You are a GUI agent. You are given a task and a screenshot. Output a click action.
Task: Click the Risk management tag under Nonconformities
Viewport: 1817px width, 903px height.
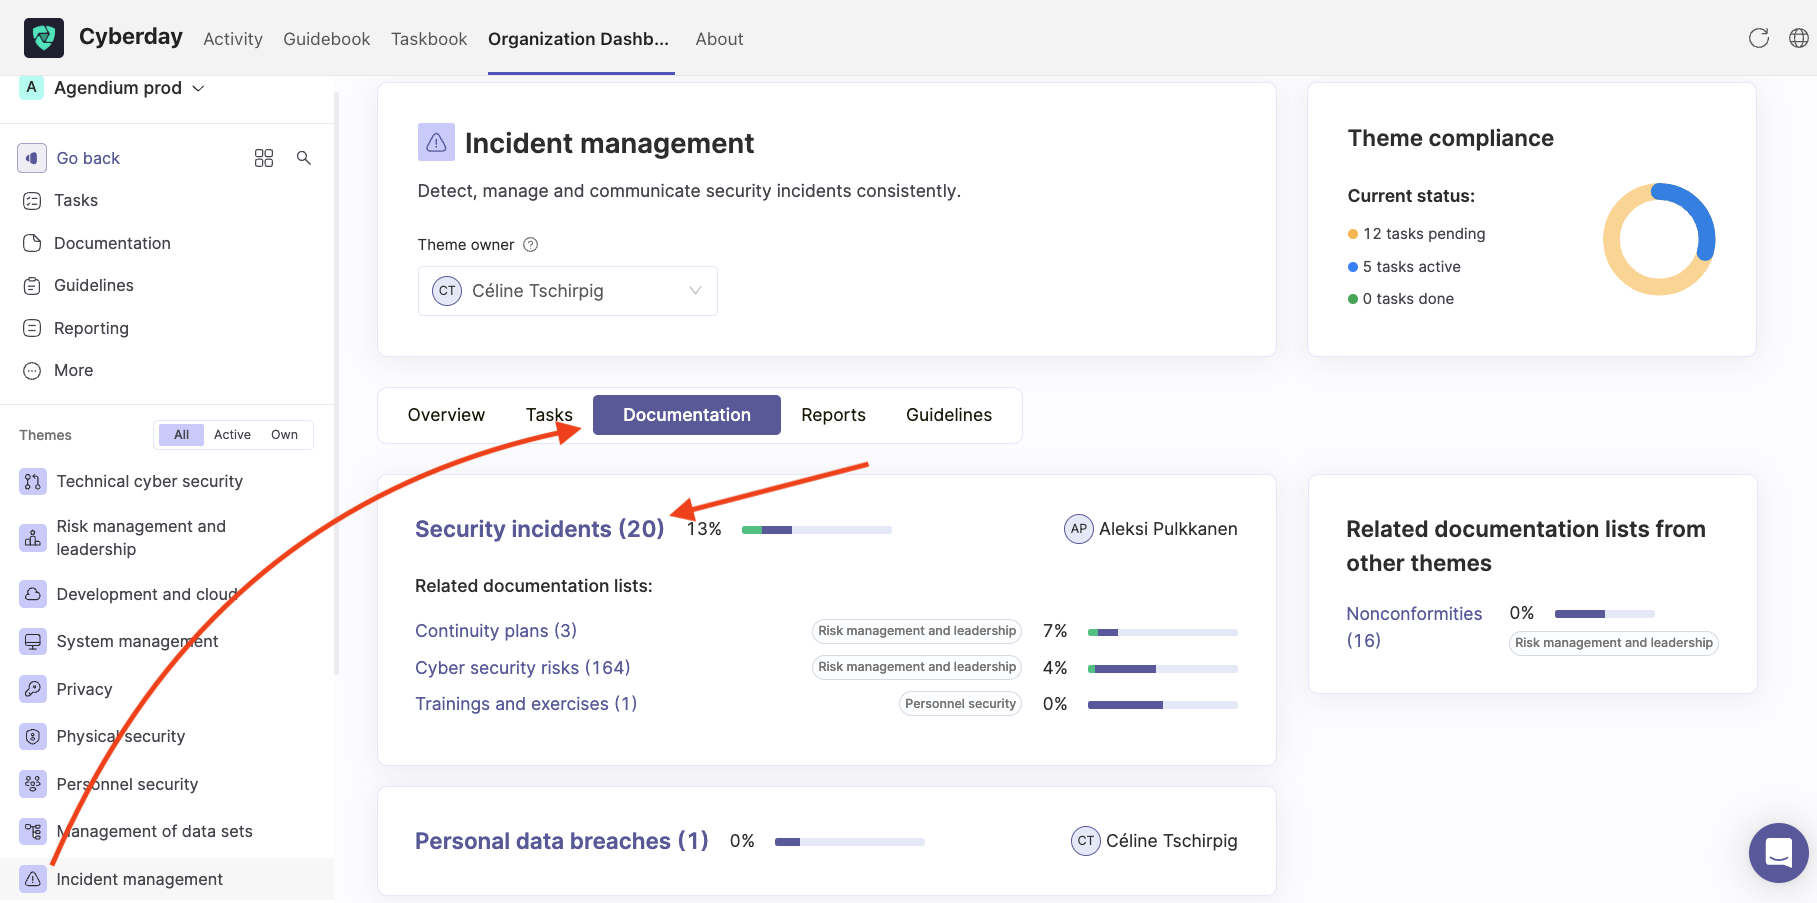pyautogui.click(x=1614, y=643)
